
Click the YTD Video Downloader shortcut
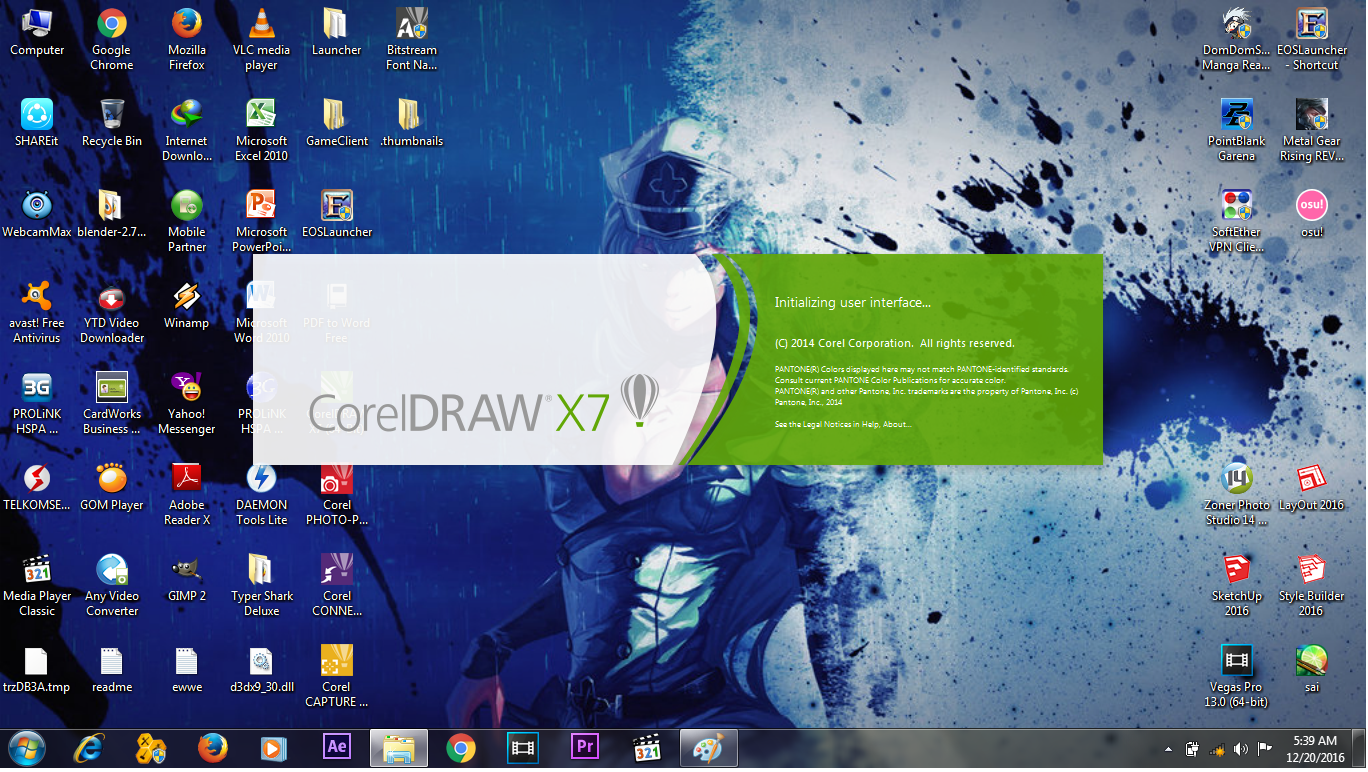coord(112,313)
